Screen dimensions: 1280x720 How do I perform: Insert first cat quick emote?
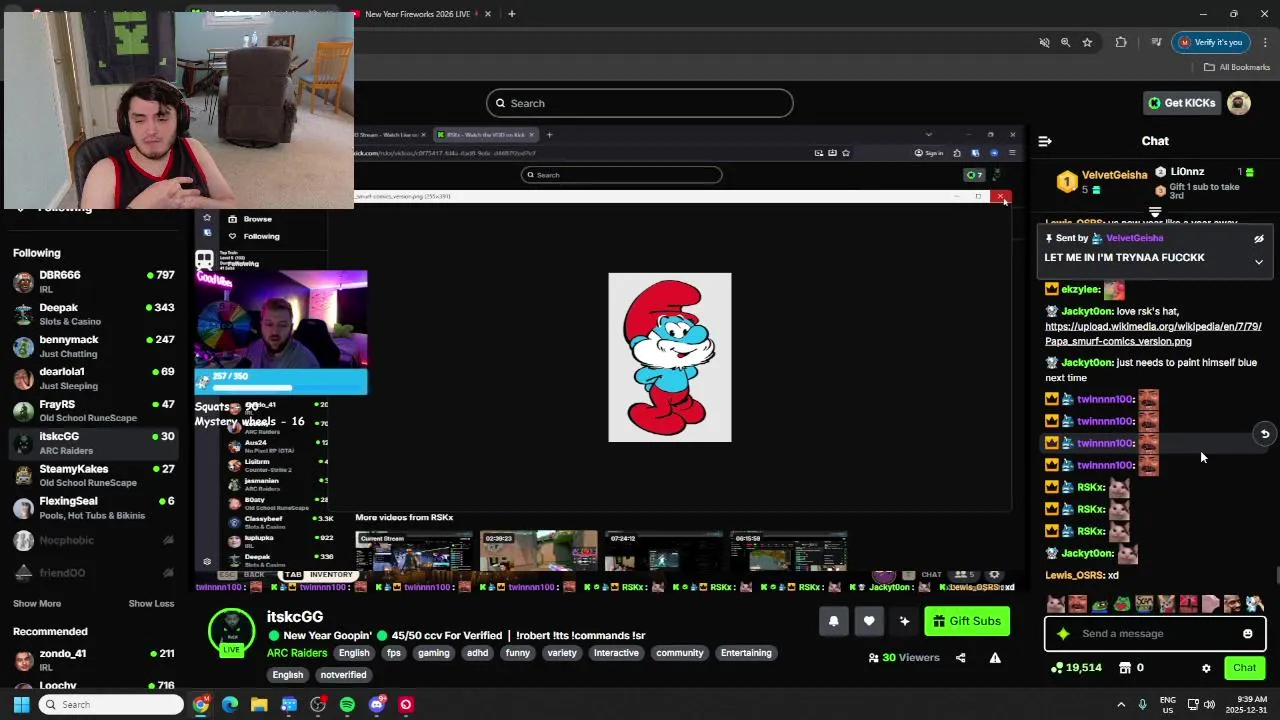1055,604
